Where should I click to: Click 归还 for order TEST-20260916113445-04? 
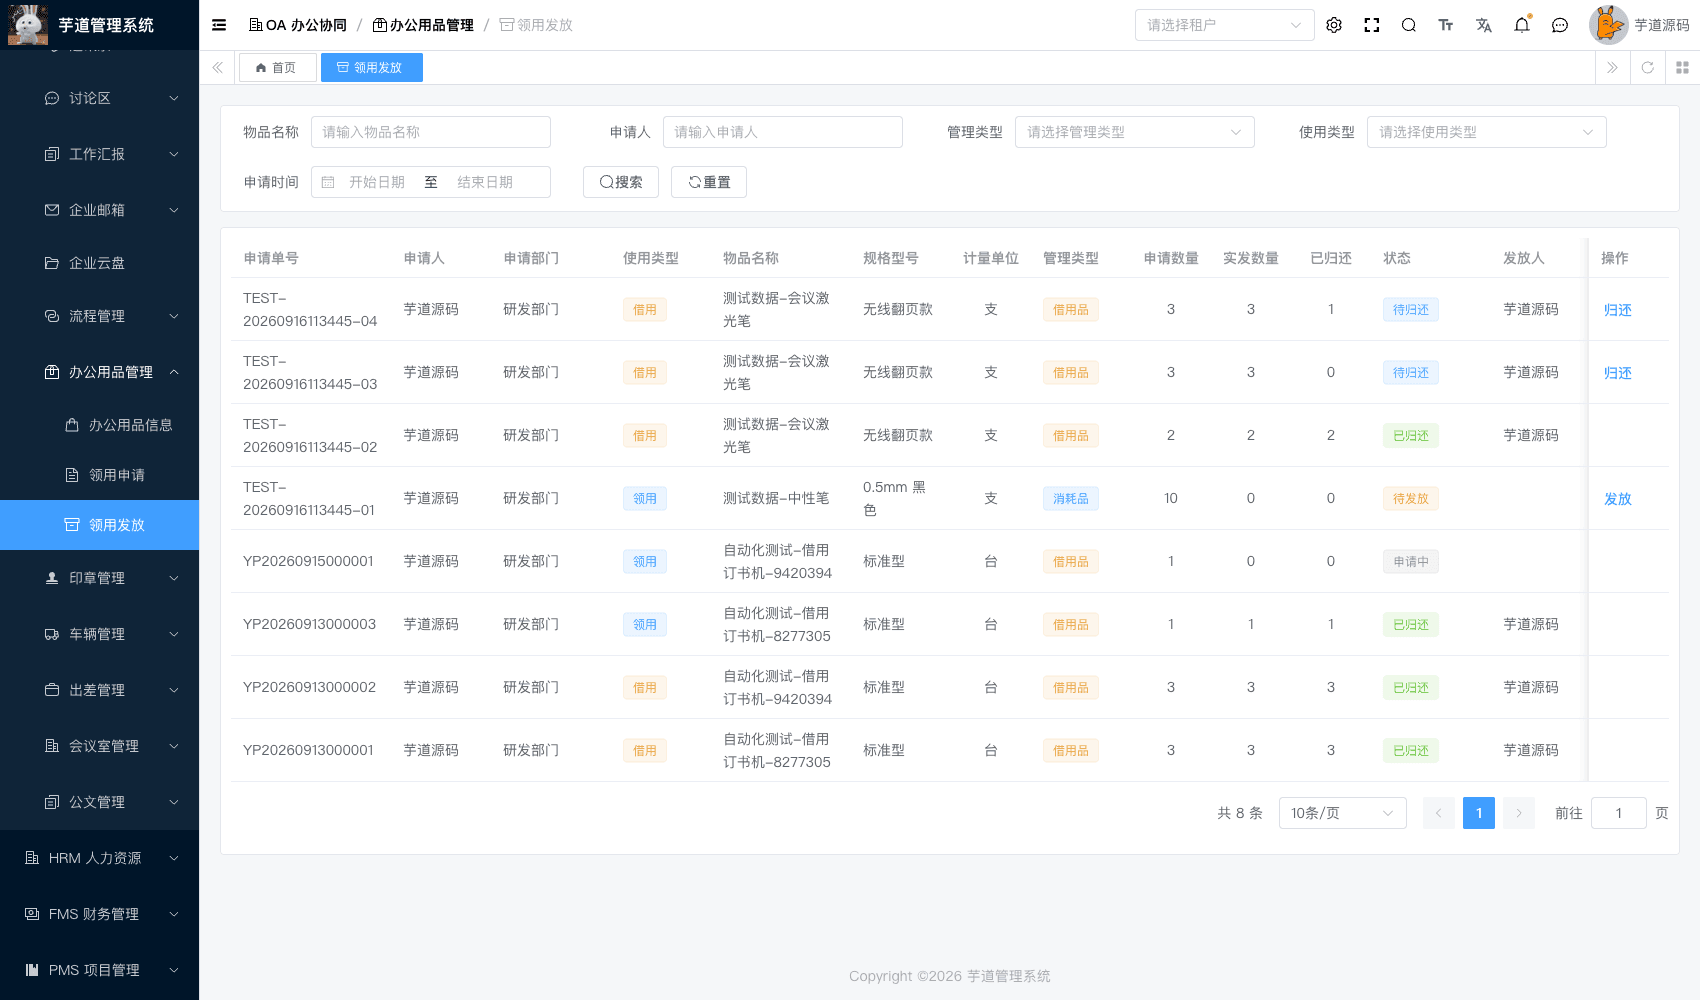click(x=1617, y=310)
